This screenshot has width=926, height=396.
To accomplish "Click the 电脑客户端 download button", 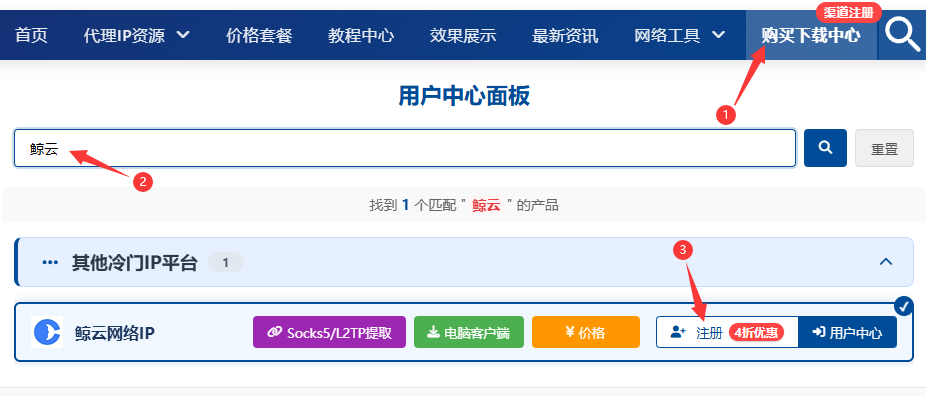I will point(469,332).
